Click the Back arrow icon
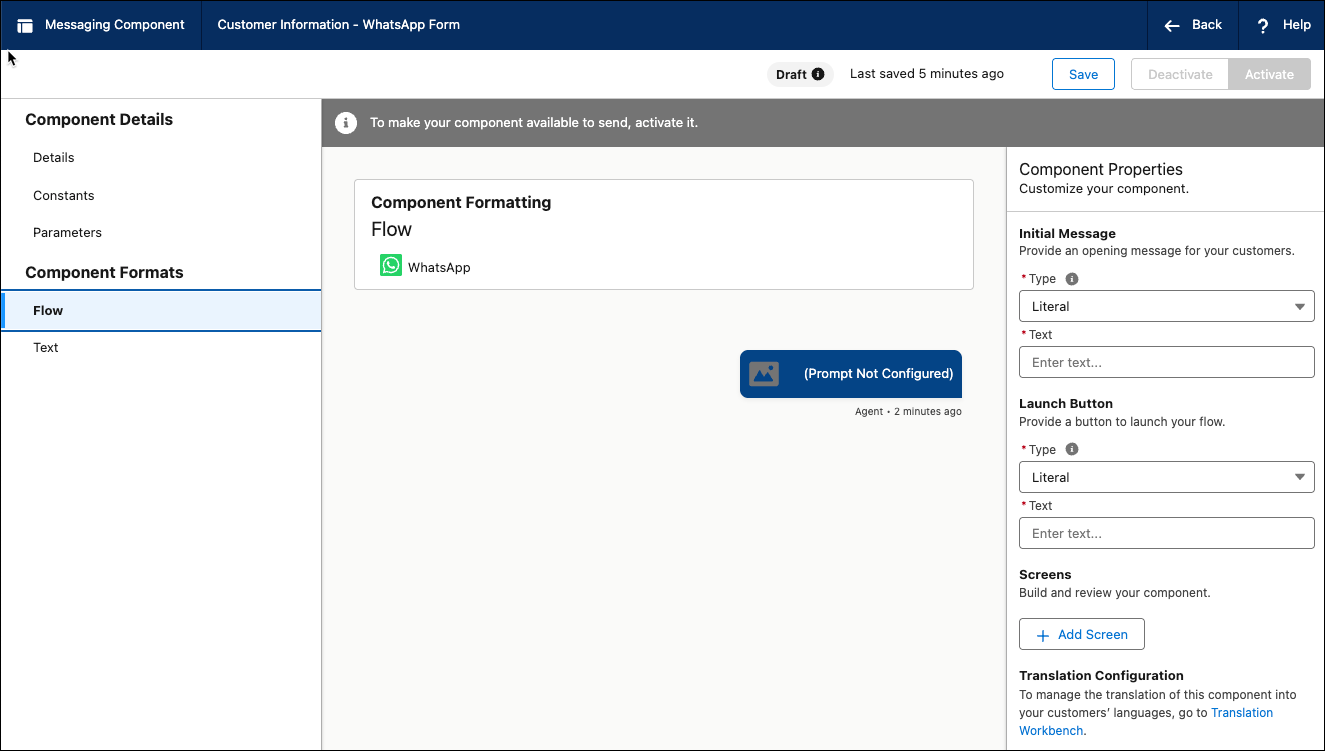Image resolution: width=1325 pixels, height=751 pixels. [x=1172, y=26]
